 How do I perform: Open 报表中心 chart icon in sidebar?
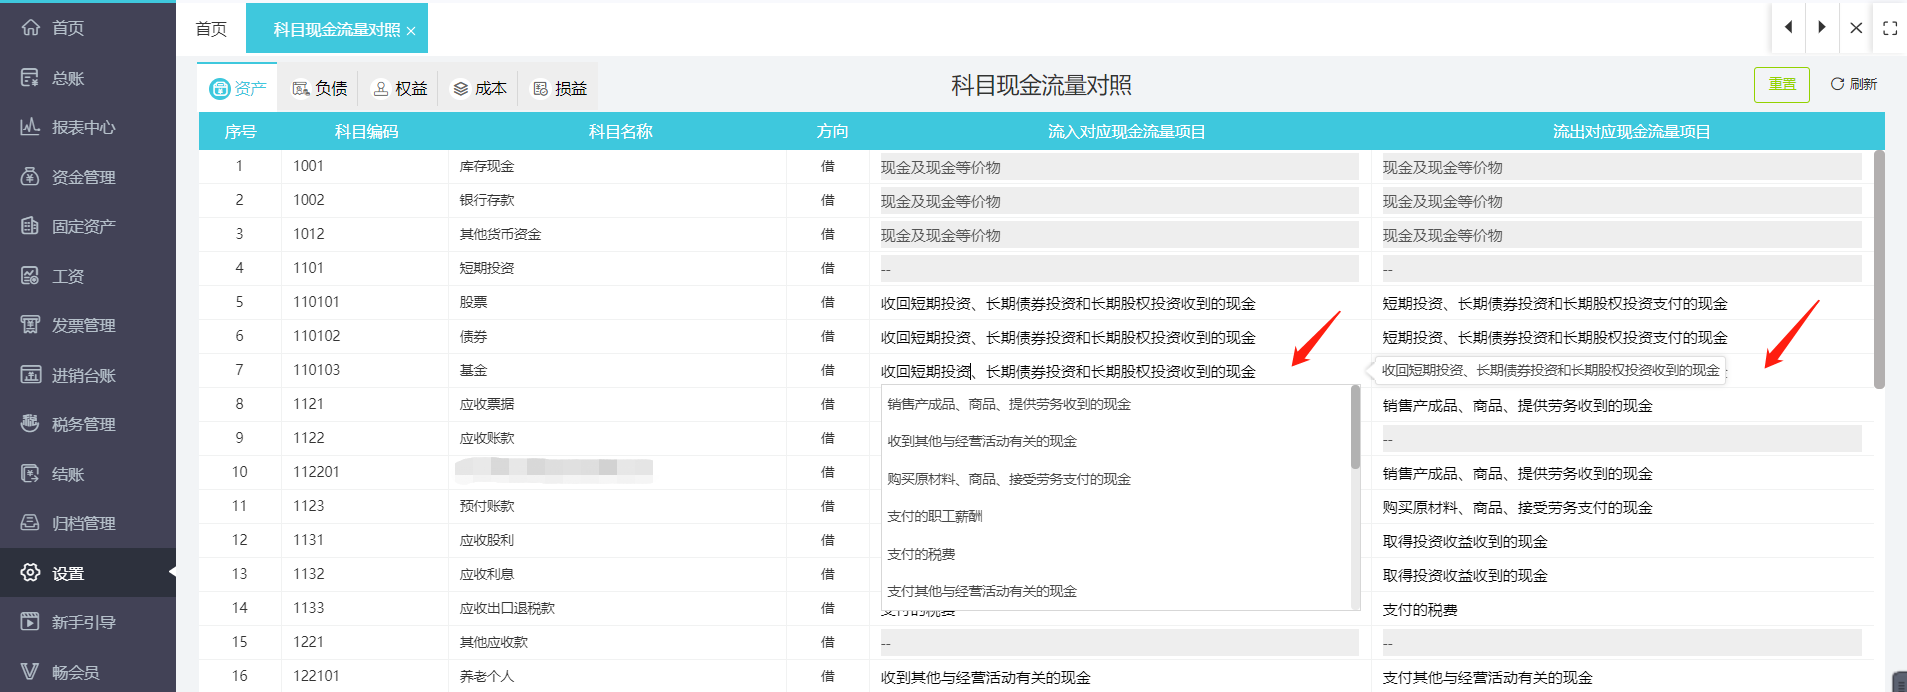pos(30,127)
